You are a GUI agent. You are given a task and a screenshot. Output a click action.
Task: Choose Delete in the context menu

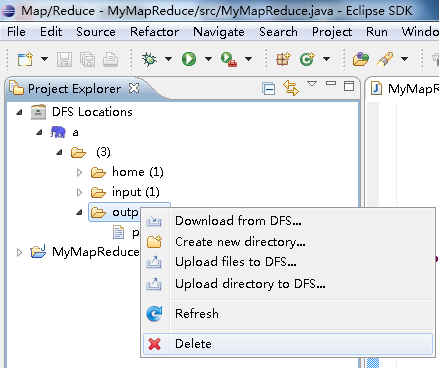[288, 344]
